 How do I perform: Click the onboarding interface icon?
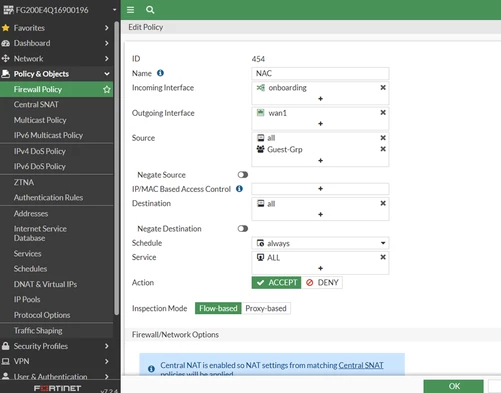[x=261, y=87]
